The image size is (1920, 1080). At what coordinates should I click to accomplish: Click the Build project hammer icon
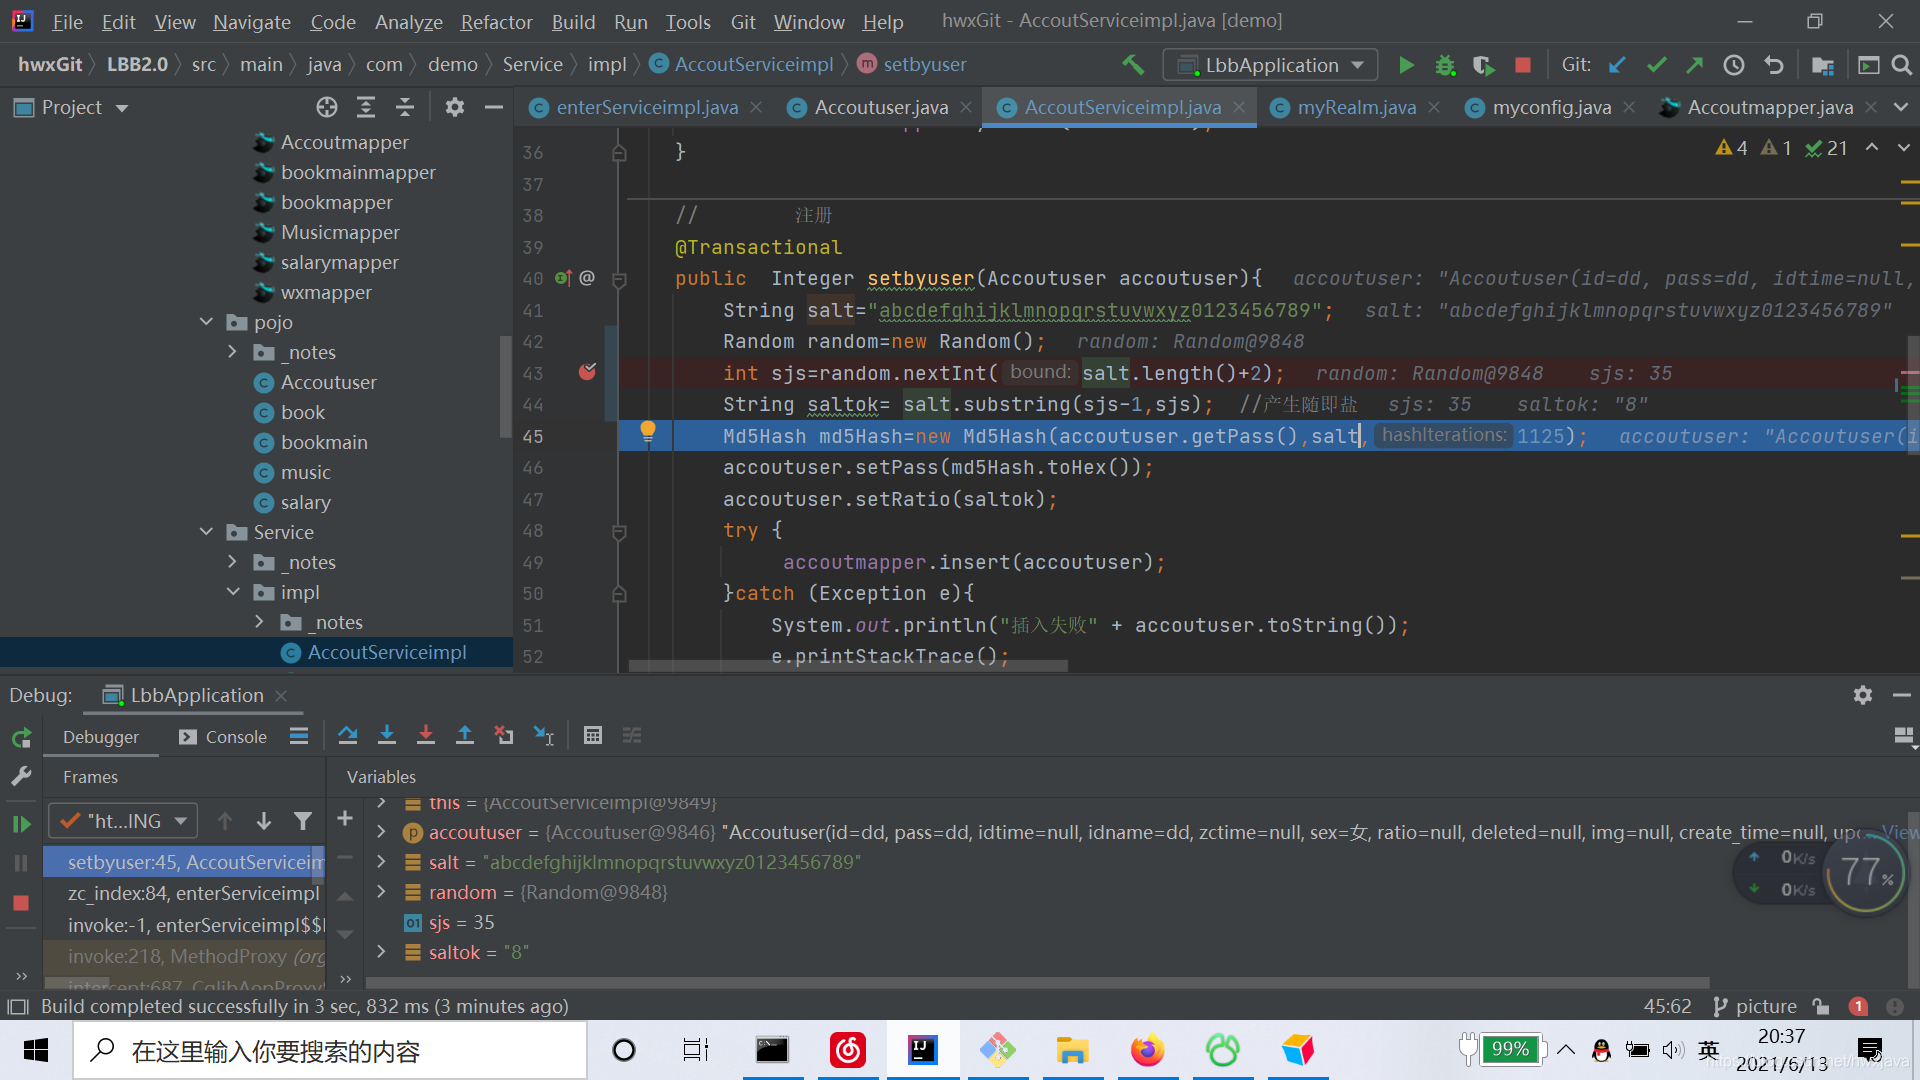coord(1133,65)
